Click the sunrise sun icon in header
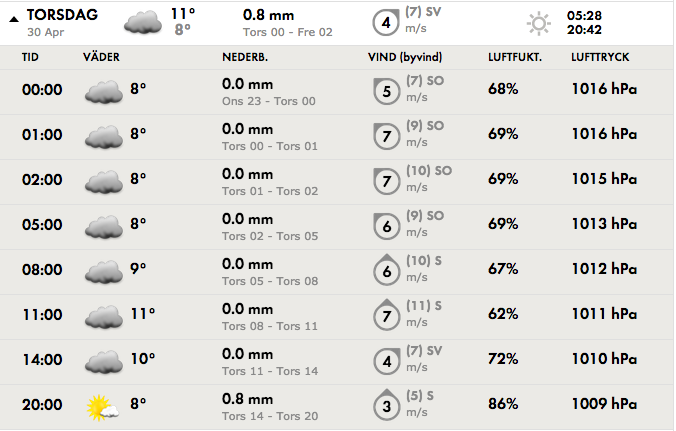This screenshot has width=676, height=431. [539, 23]
